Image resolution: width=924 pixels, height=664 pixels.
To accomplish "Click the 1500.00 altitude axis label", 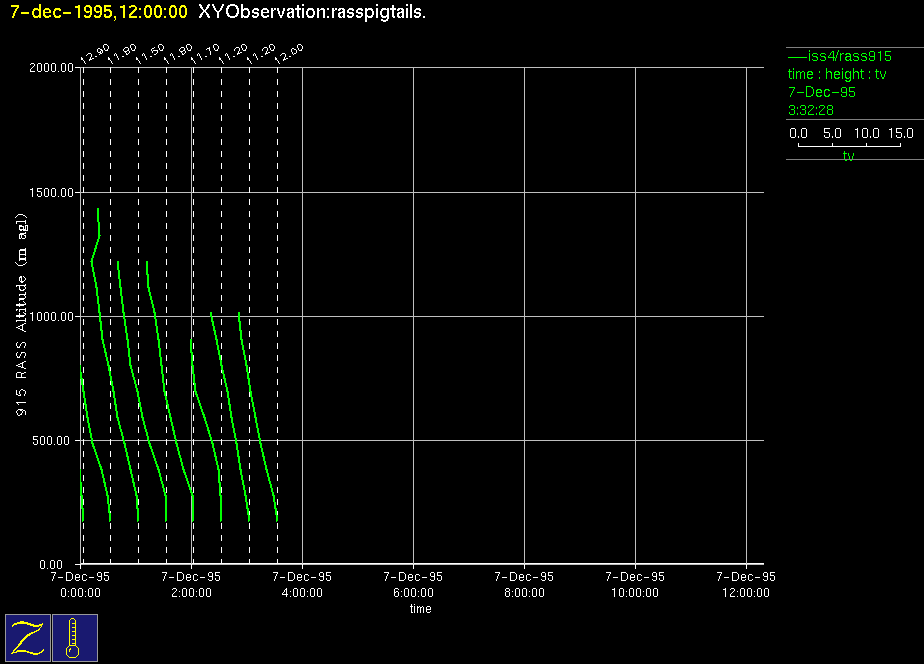I will coord(52,192).
